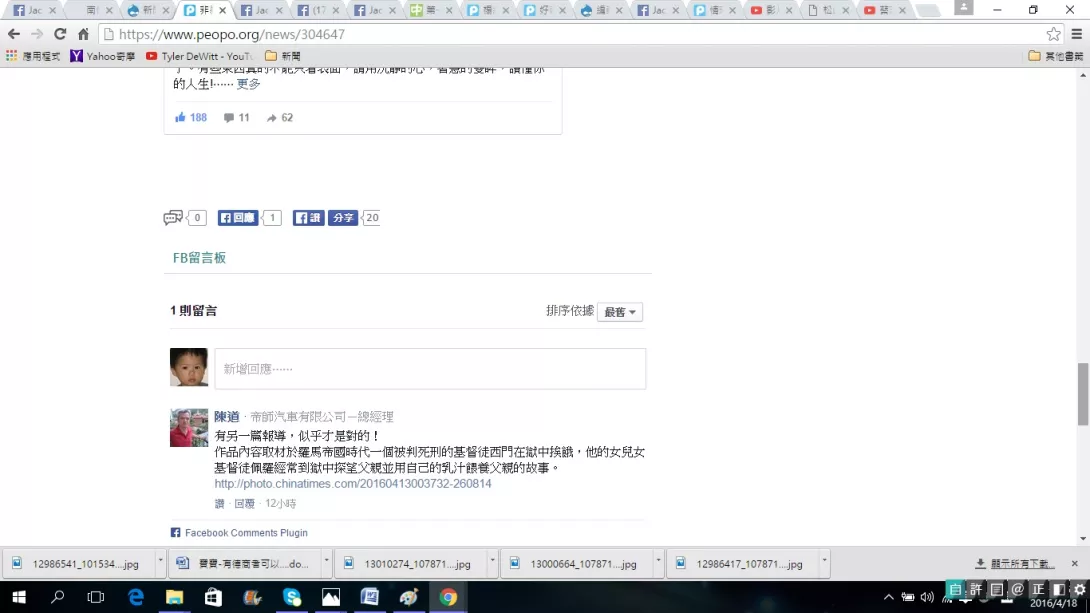Reload the page with the refresh icon
Screen dimensions: 1090x613
(60, 34)
